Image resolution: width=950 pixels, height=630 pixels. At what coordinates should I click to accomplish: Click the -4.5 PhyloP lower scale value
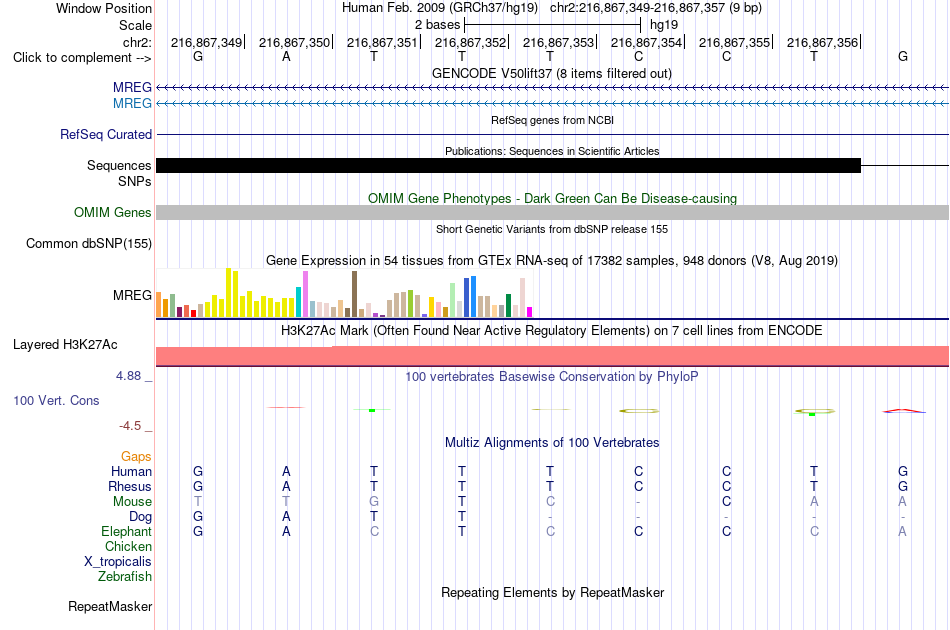[x=130, y=426]
